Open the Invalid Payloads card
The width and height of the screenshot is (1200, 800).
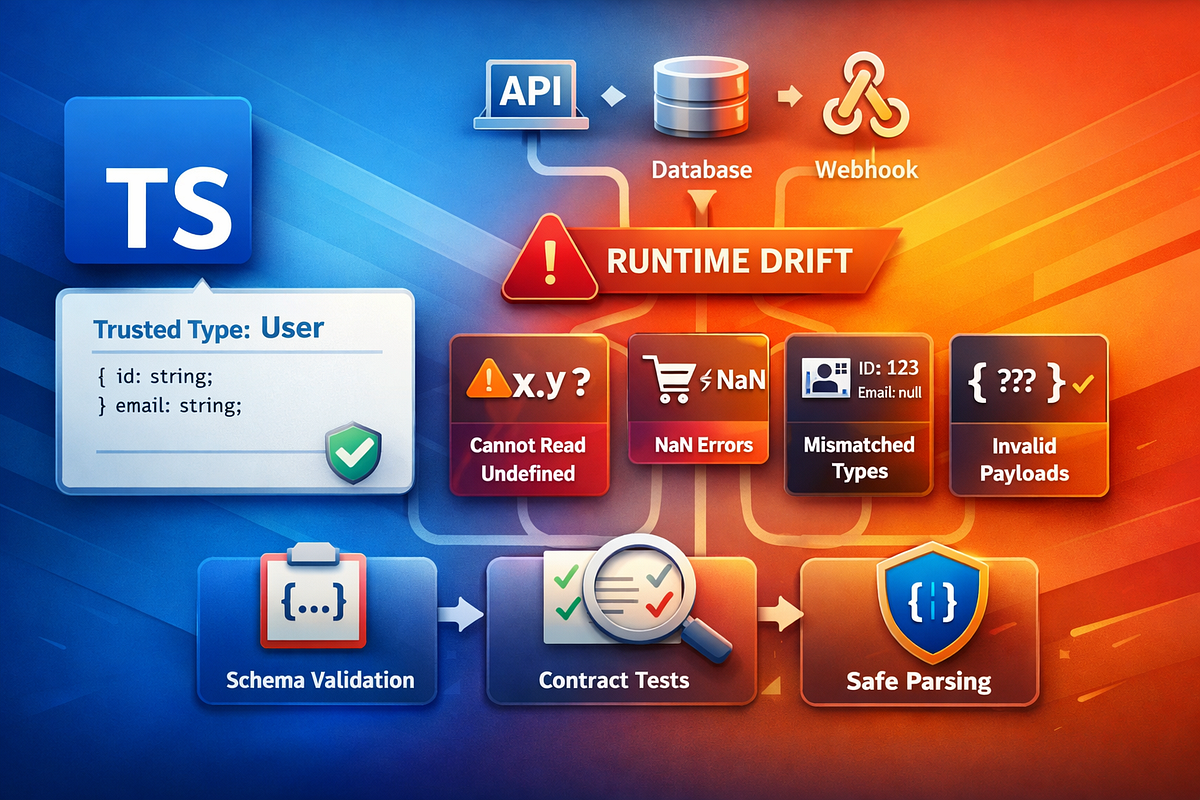click(x=1027, y=415)
